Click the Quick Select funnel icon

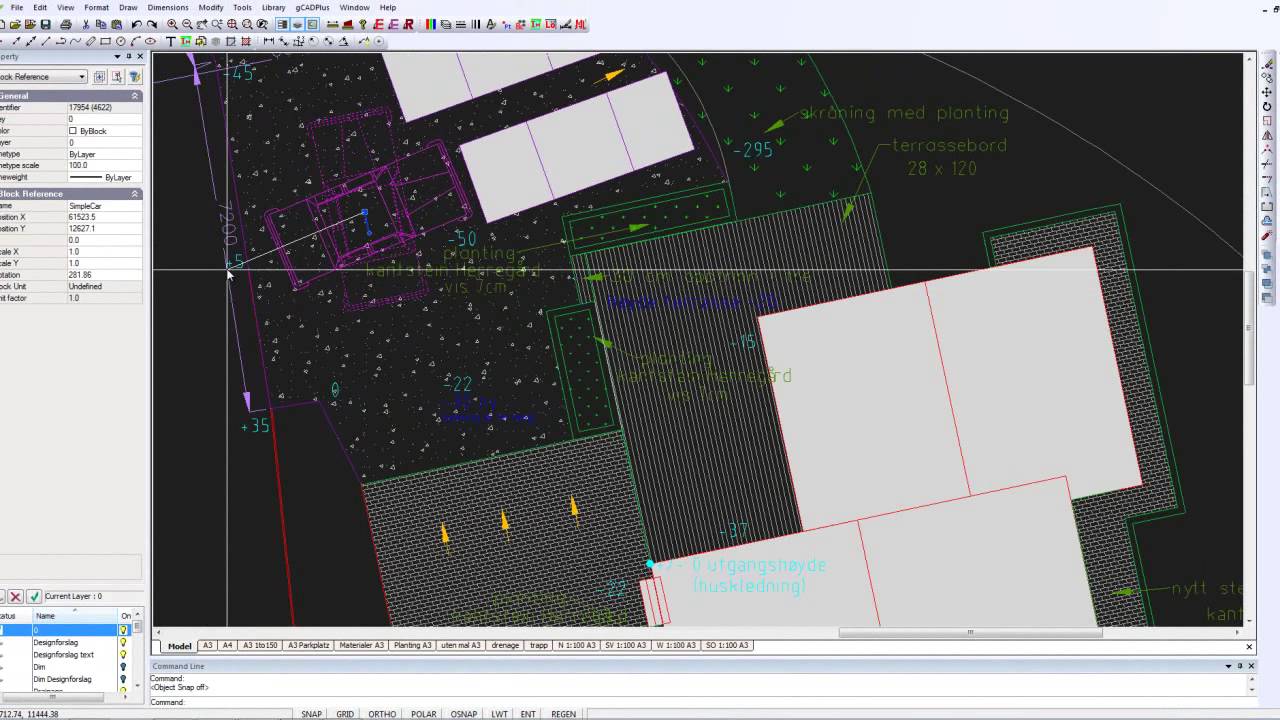coord(134,76)
